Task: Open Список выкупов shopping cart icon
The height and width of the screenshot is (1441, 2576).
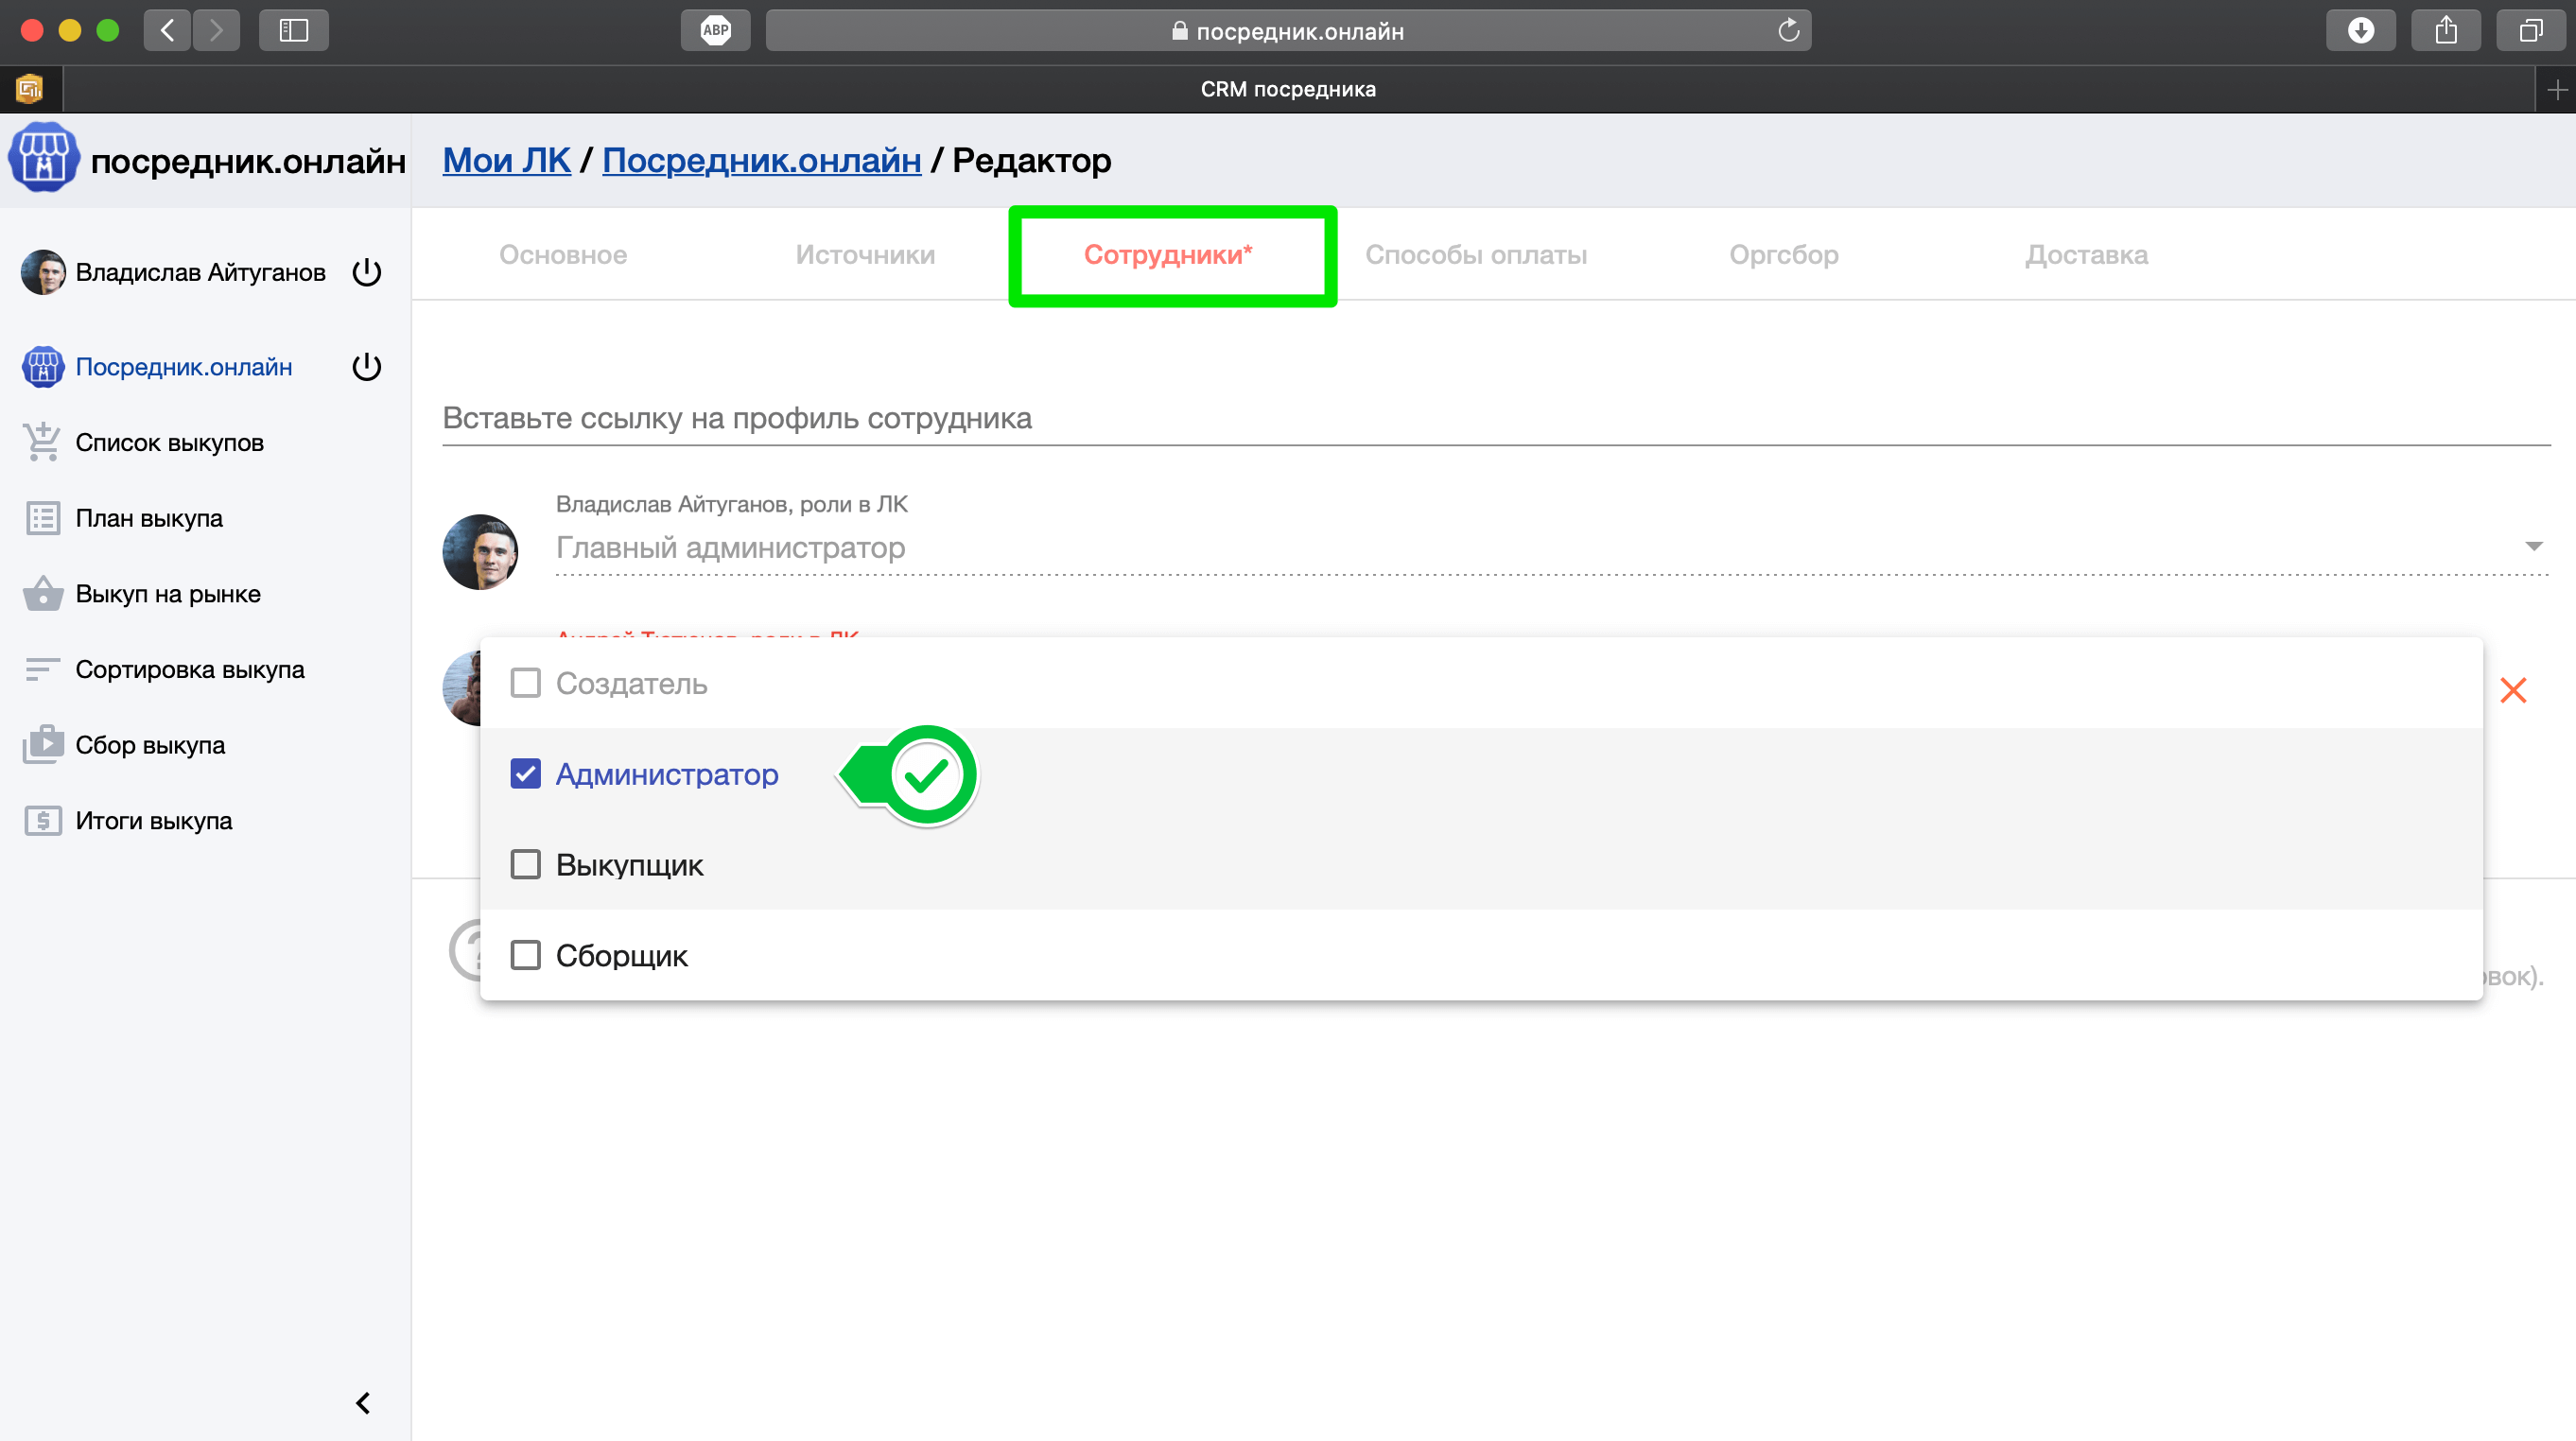Action: click(42, 442)
